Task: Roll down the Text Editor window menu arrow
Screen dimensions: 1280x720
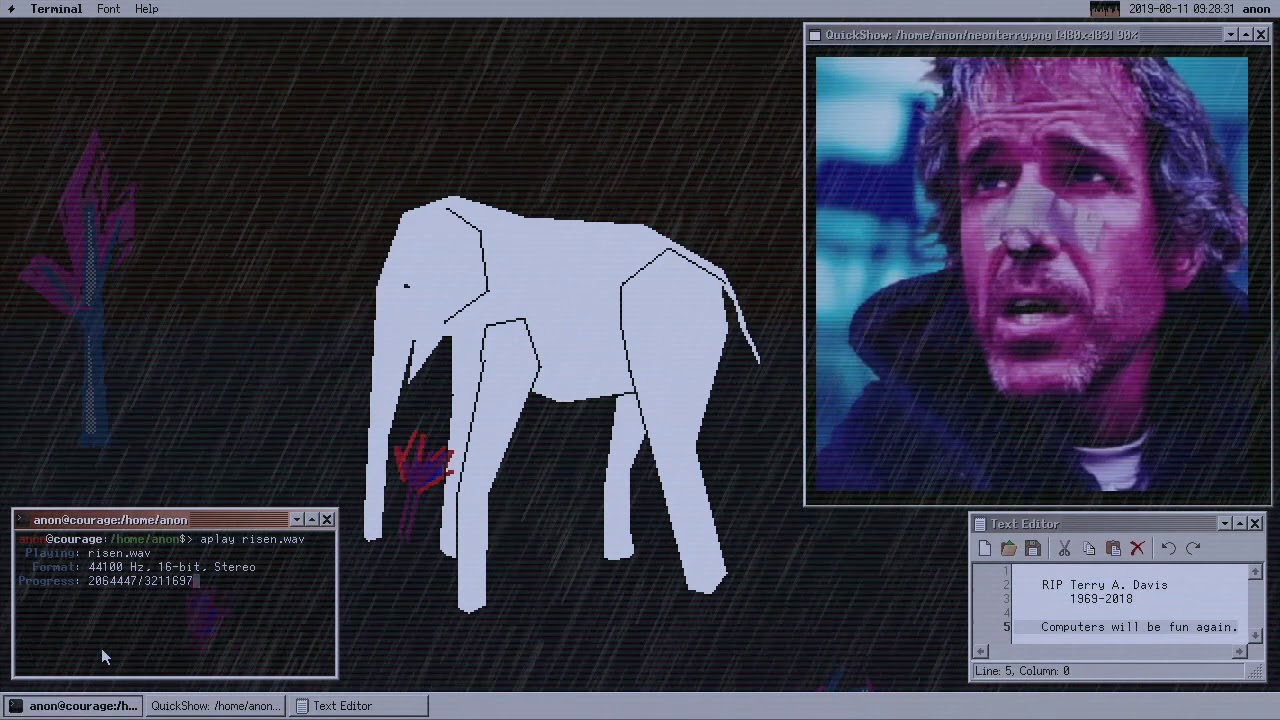Action: 1225,524
